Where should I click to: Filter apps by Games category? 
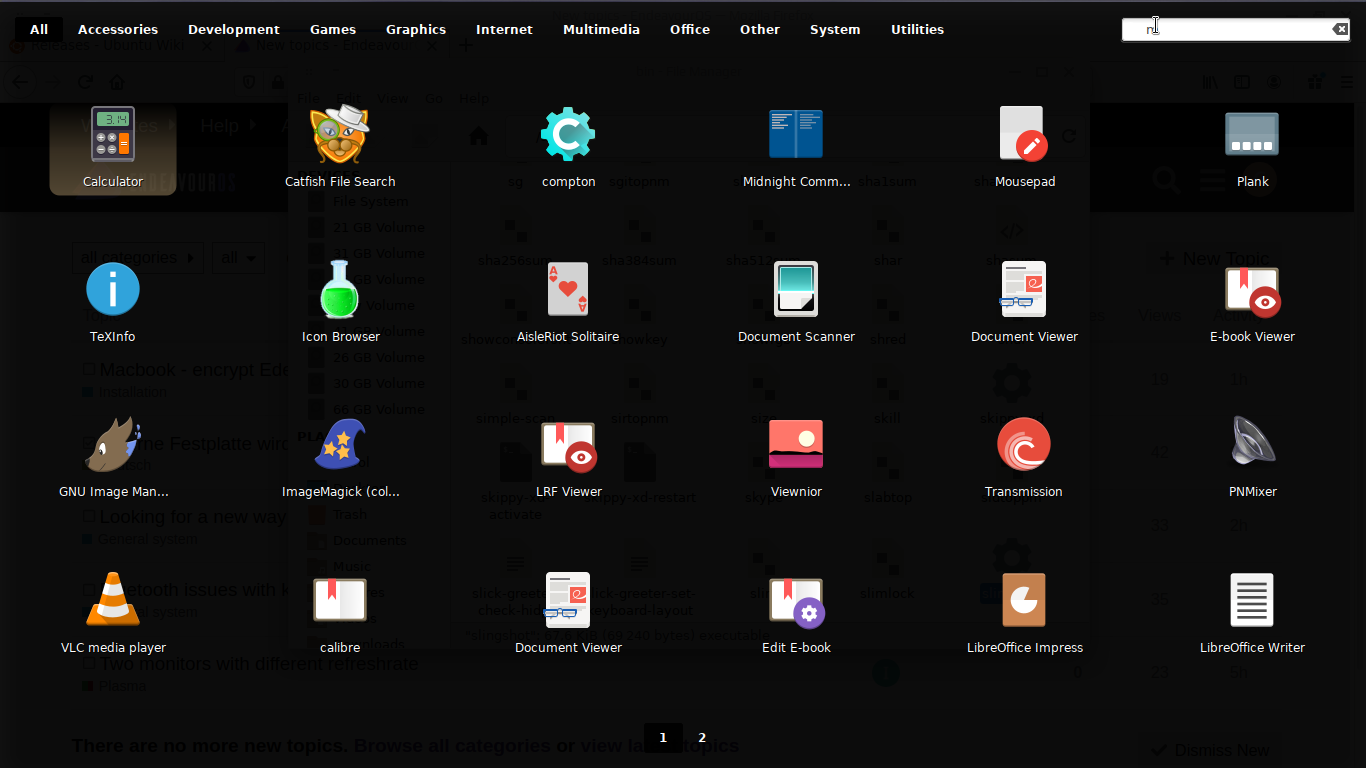click(x=333, y=29)
